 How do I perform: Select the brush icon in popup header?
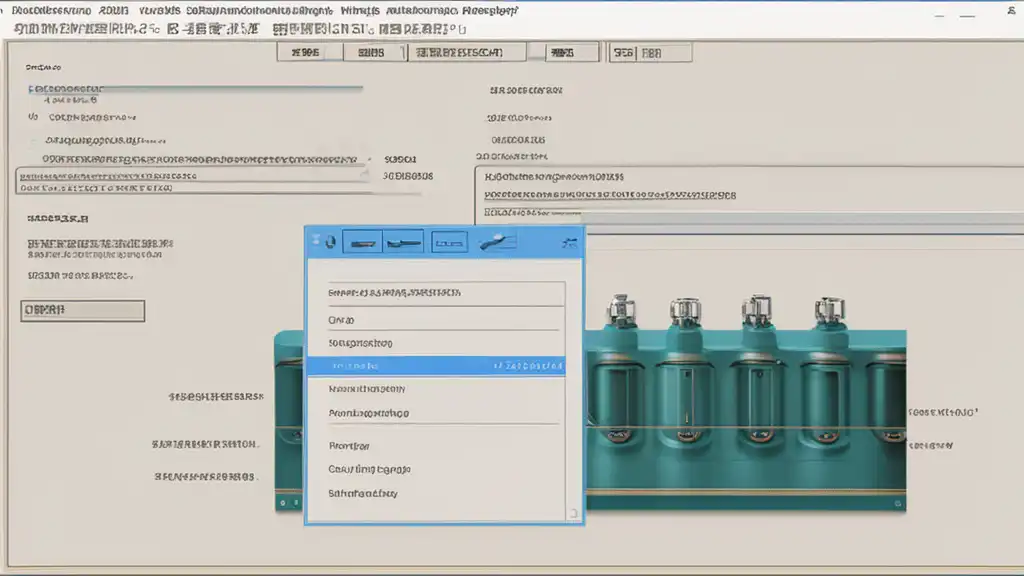point(497,242)
